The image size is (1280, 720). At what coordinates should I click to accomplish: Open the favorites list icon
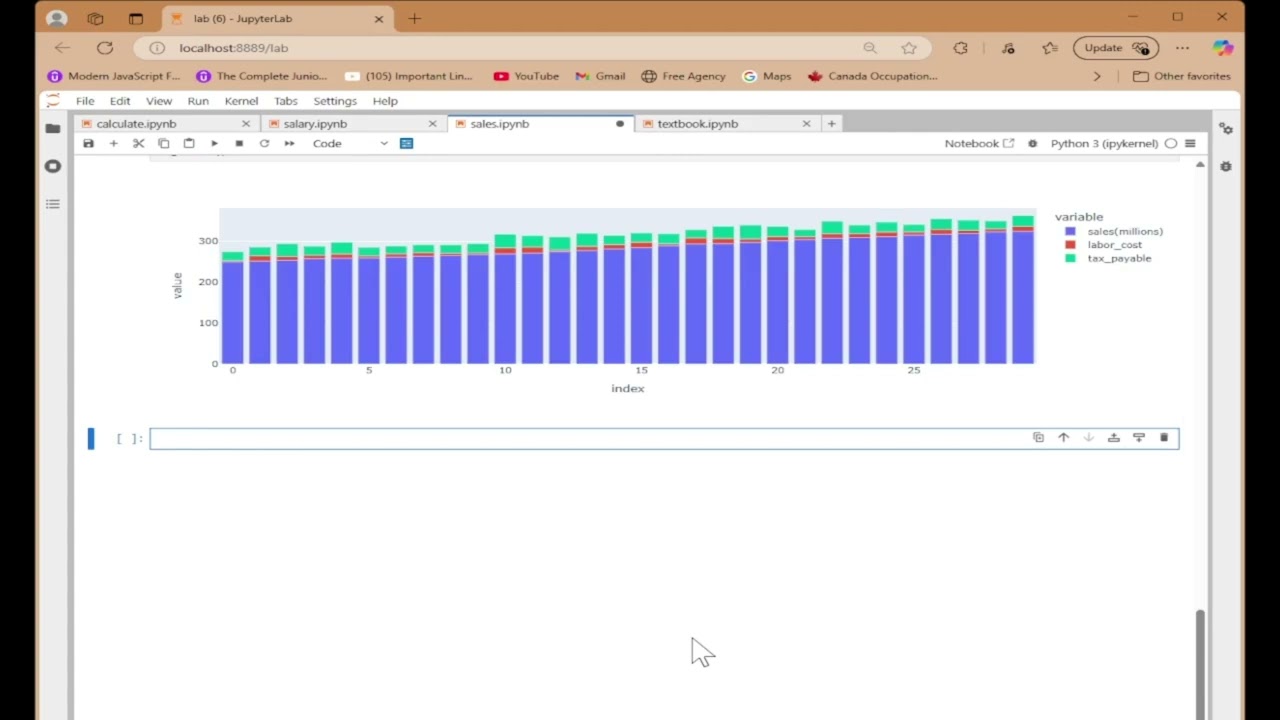coord(1050,48)
